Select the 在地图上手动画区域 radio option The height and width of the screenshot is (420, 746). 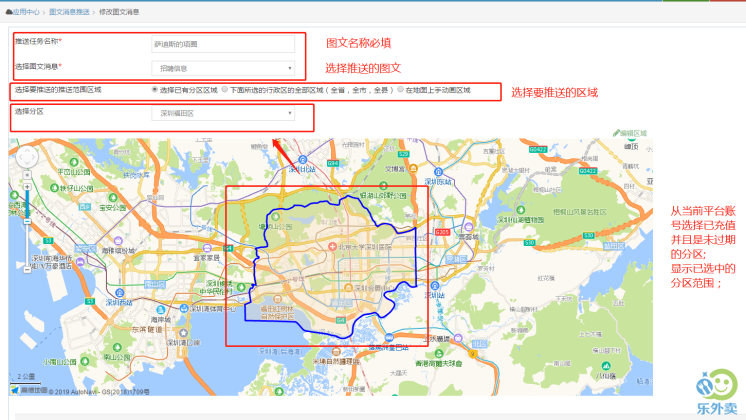coord(401,90)
